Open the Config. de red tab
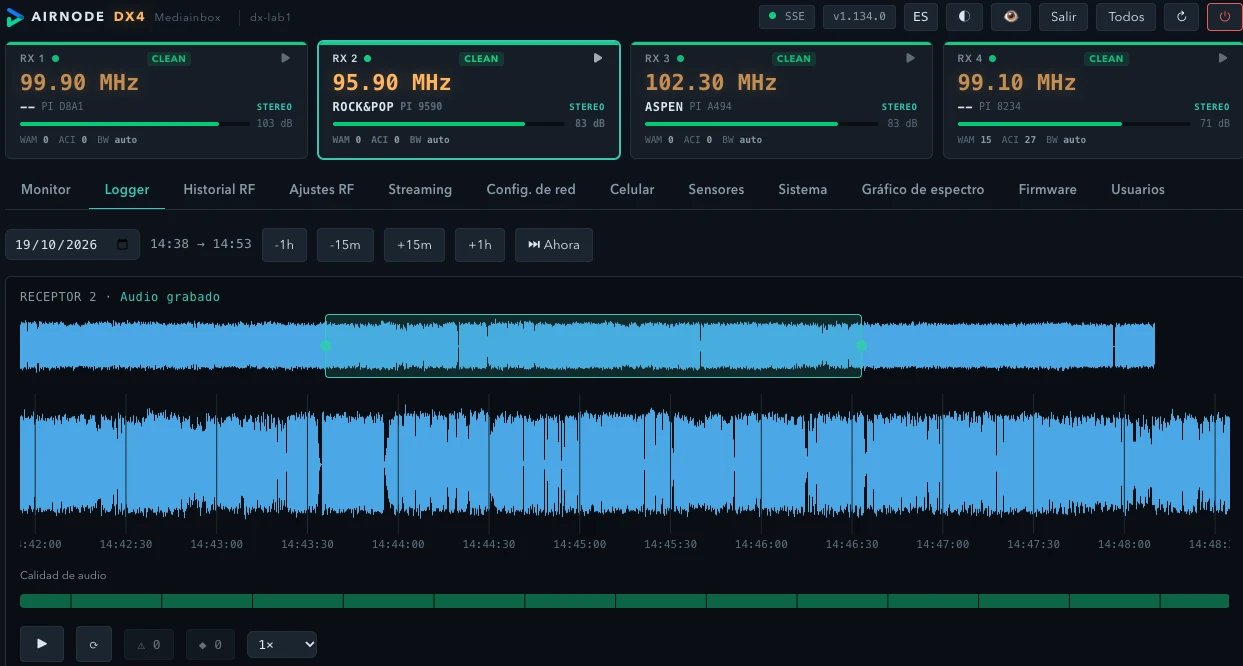Screen dimensions: 1243x666 pyautogui.click(x=531, y=189)
